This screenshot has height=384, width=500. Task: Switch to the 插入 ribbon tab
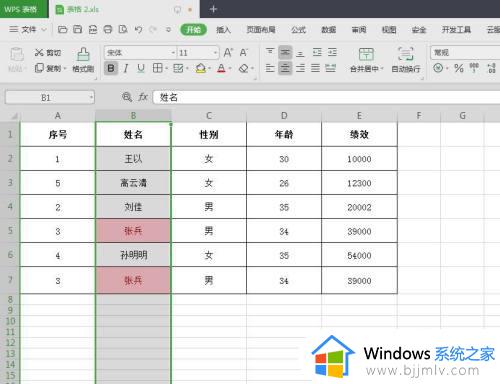pyautogui.click(x=223, y=30)
